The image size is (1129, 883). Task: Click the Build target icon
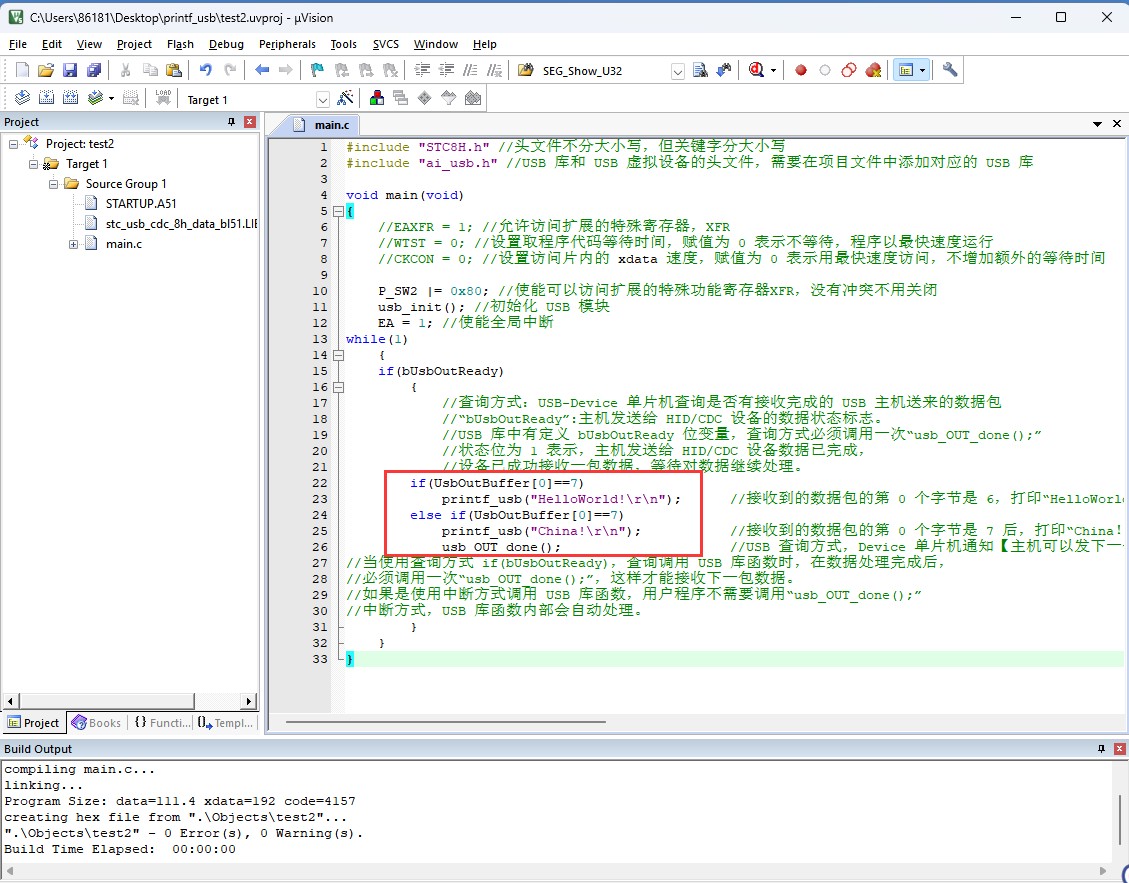(46, 98)
